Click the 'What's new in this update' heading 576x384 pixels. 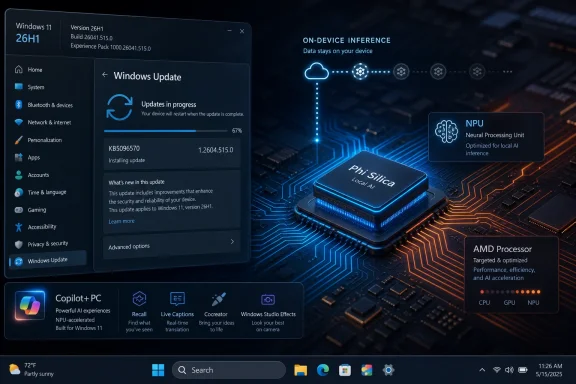click(136, 182)
